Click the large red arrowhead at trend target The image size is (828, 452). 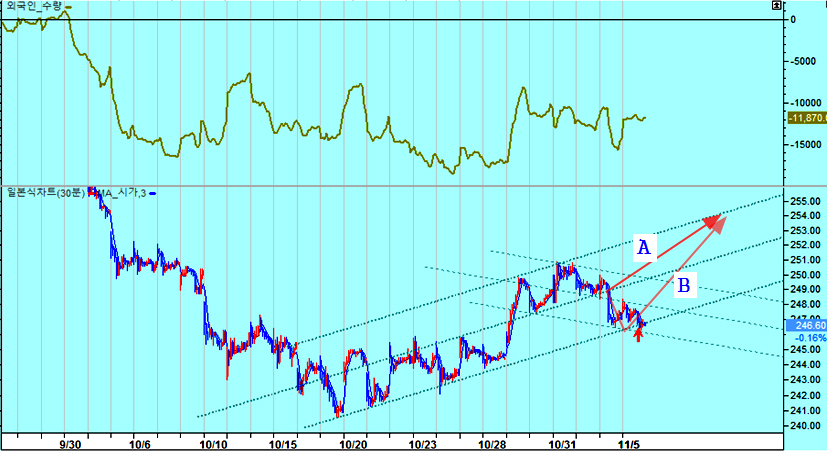click(x=716, y=221)
